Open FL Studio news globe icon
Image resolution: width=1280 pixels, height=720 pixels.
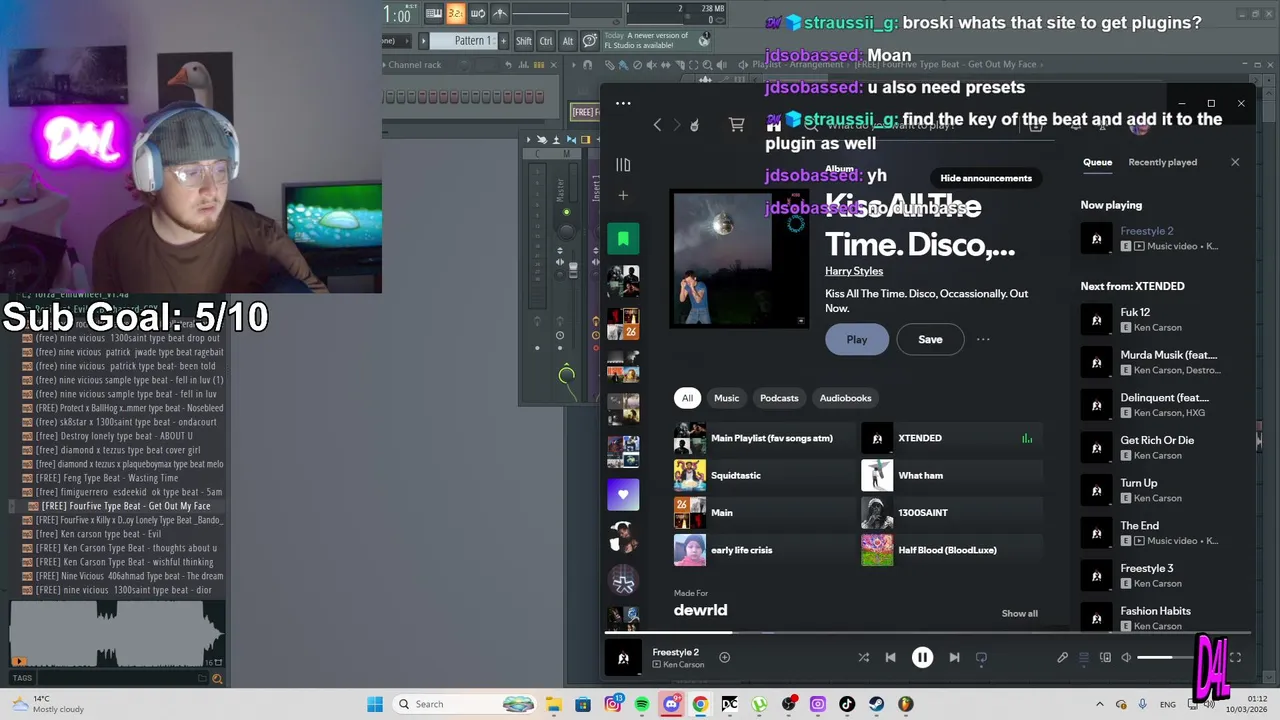coord(704,39)
